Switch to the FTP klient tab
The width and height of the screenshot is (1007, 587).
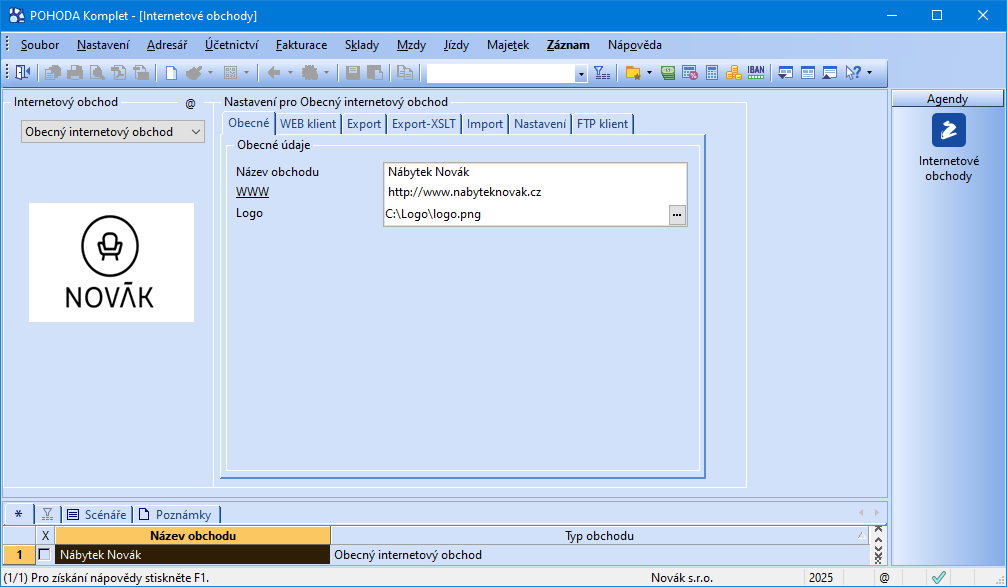click(602, 124)
